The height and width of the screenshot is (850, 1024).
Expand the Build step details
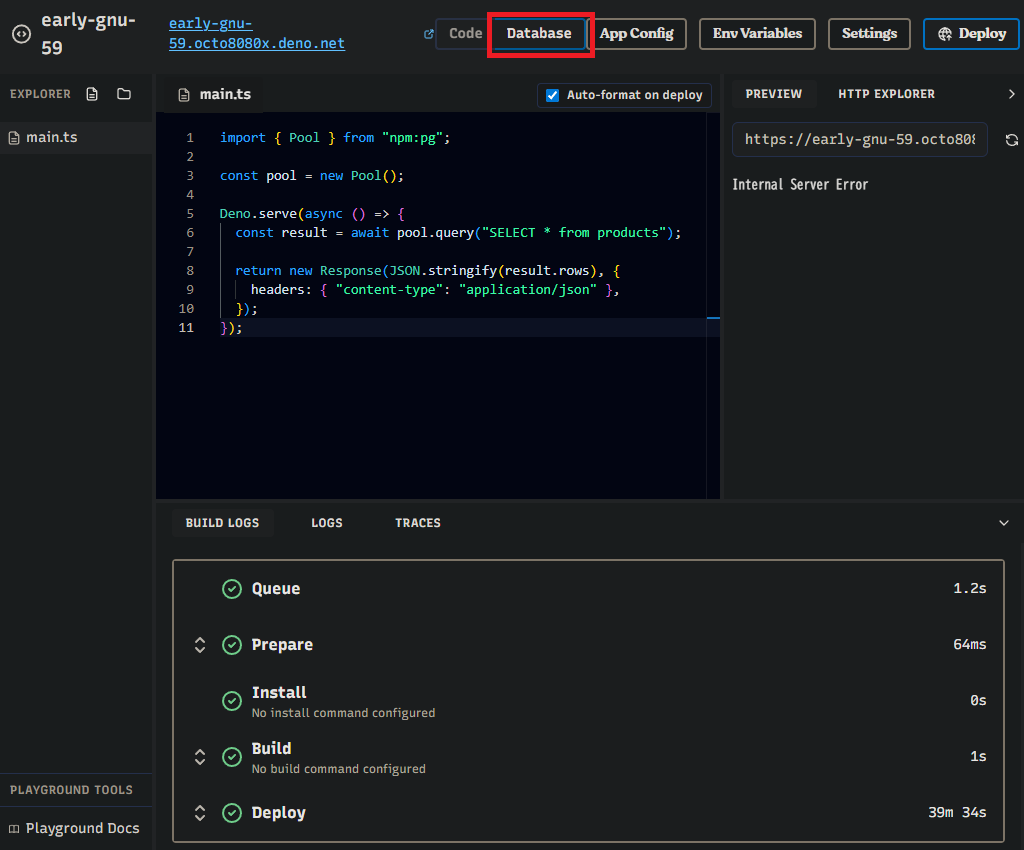tap(200, 757)
